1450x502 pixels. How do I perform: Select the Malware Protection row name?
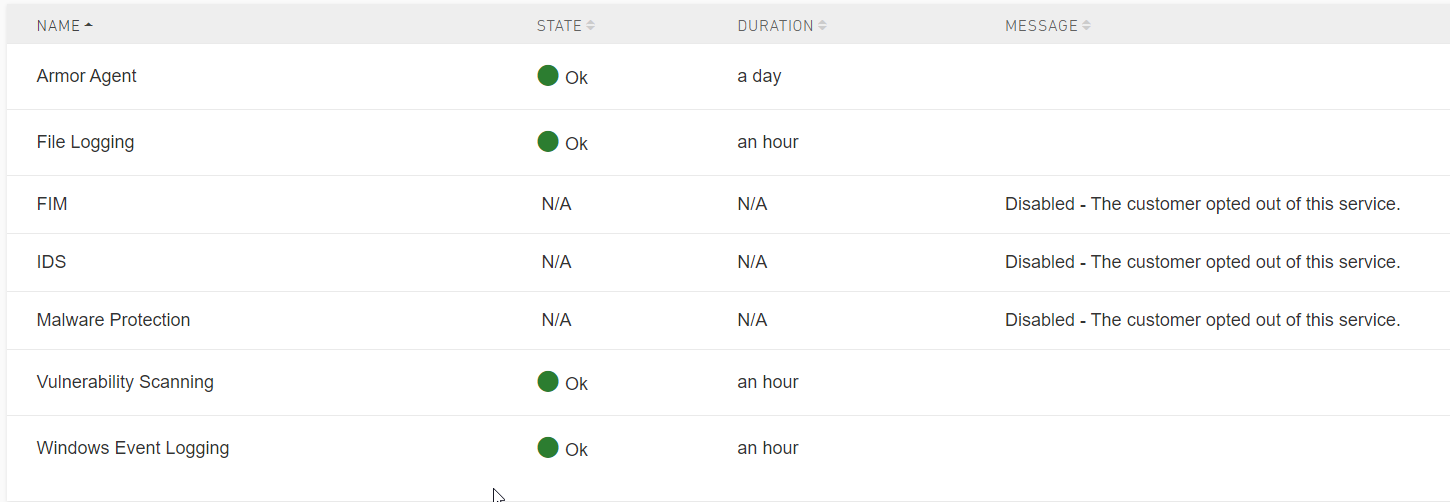[113, 320]
